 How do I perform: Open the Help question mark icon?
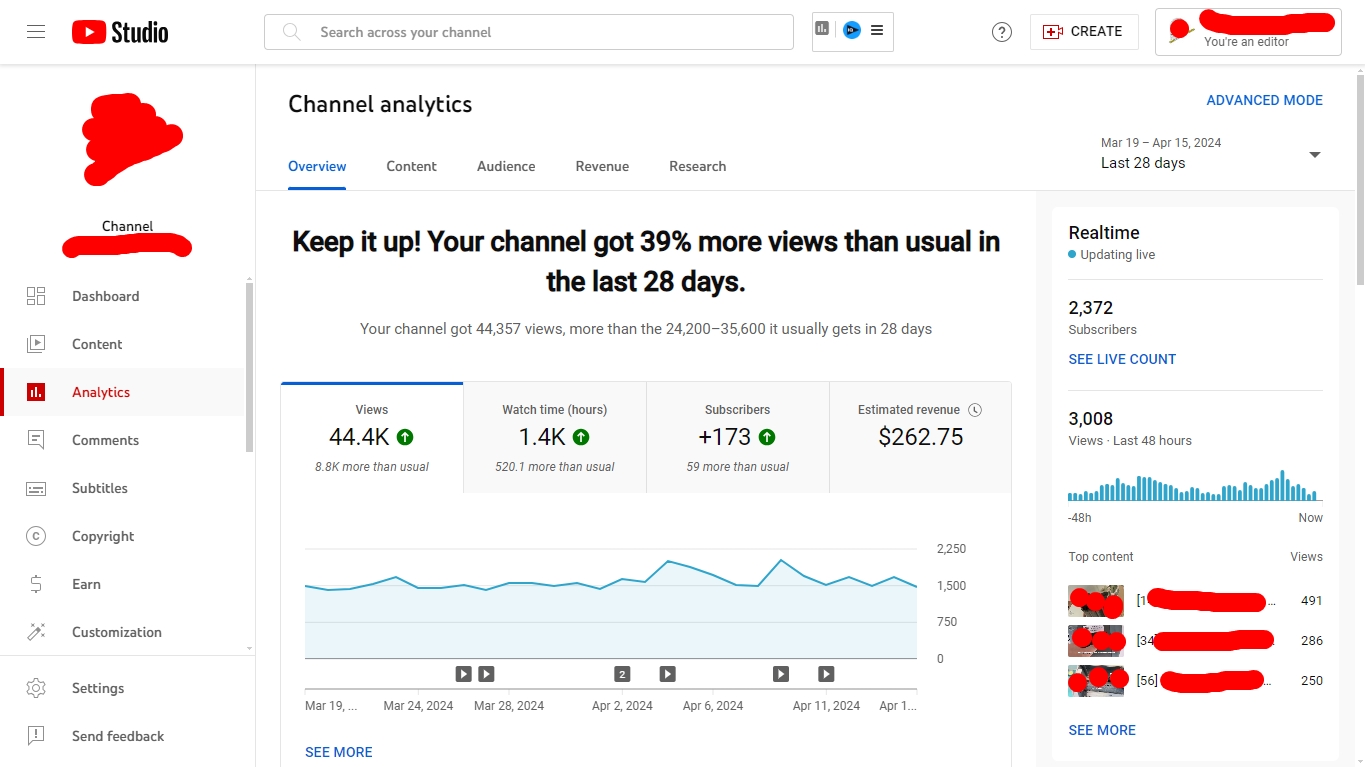click(1001, 32)
